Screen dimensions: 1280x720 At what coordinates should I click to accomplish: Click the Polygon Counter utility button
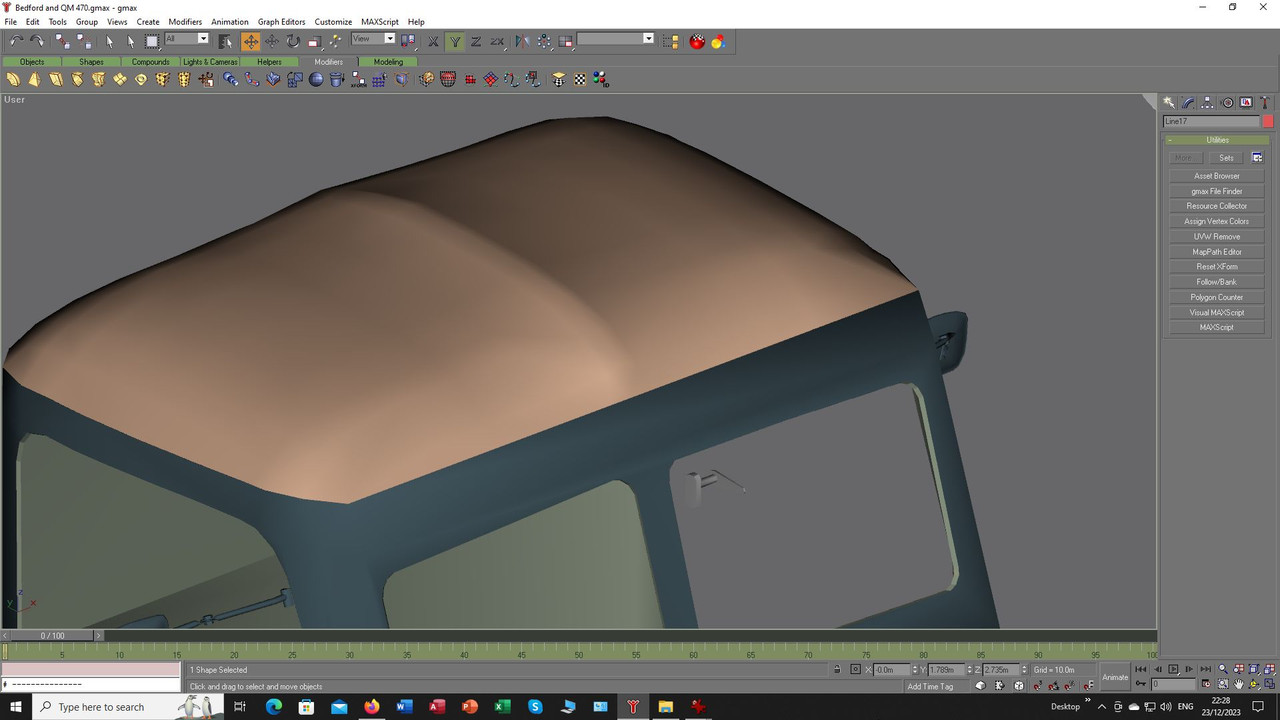(x=1217, y=297)
